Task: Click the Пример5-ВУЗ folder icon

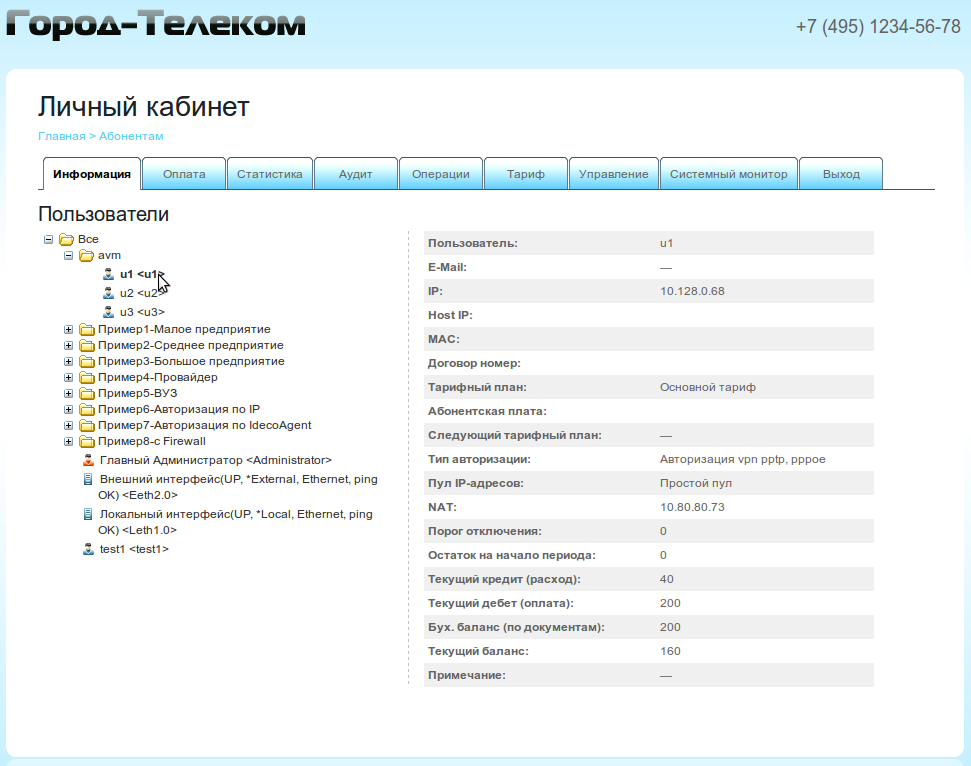Action: click(87, 394)
